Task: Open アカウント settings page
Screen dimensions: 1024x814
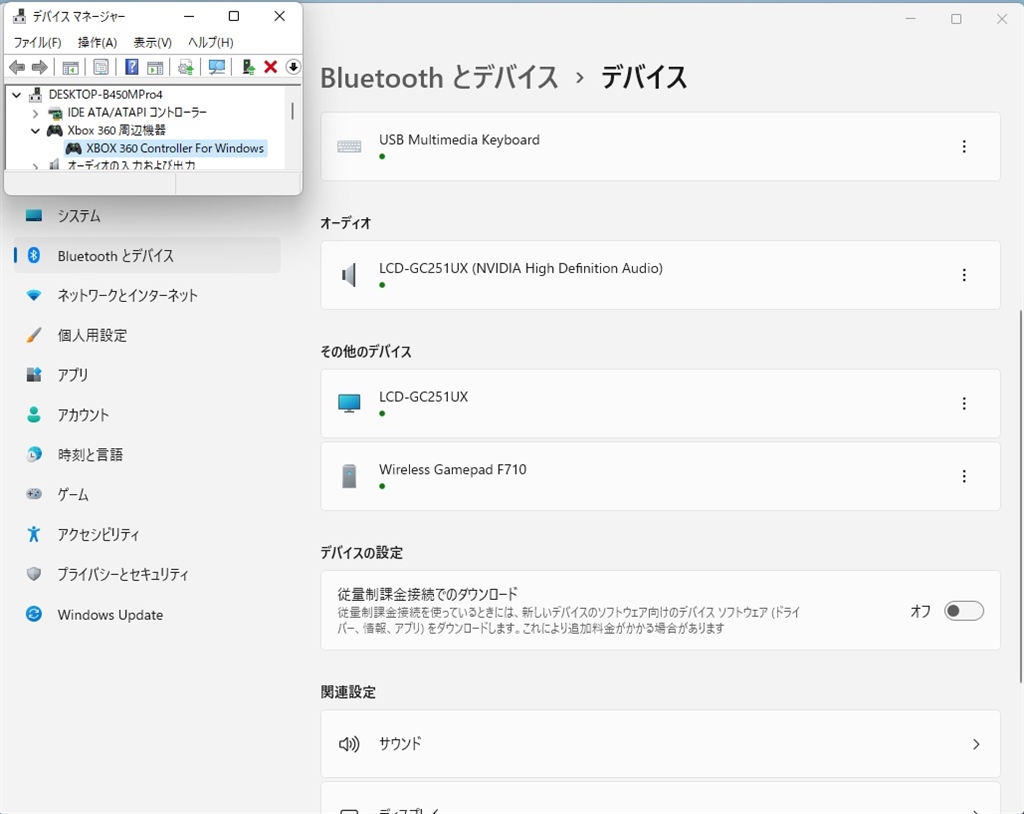Action: 148,415
